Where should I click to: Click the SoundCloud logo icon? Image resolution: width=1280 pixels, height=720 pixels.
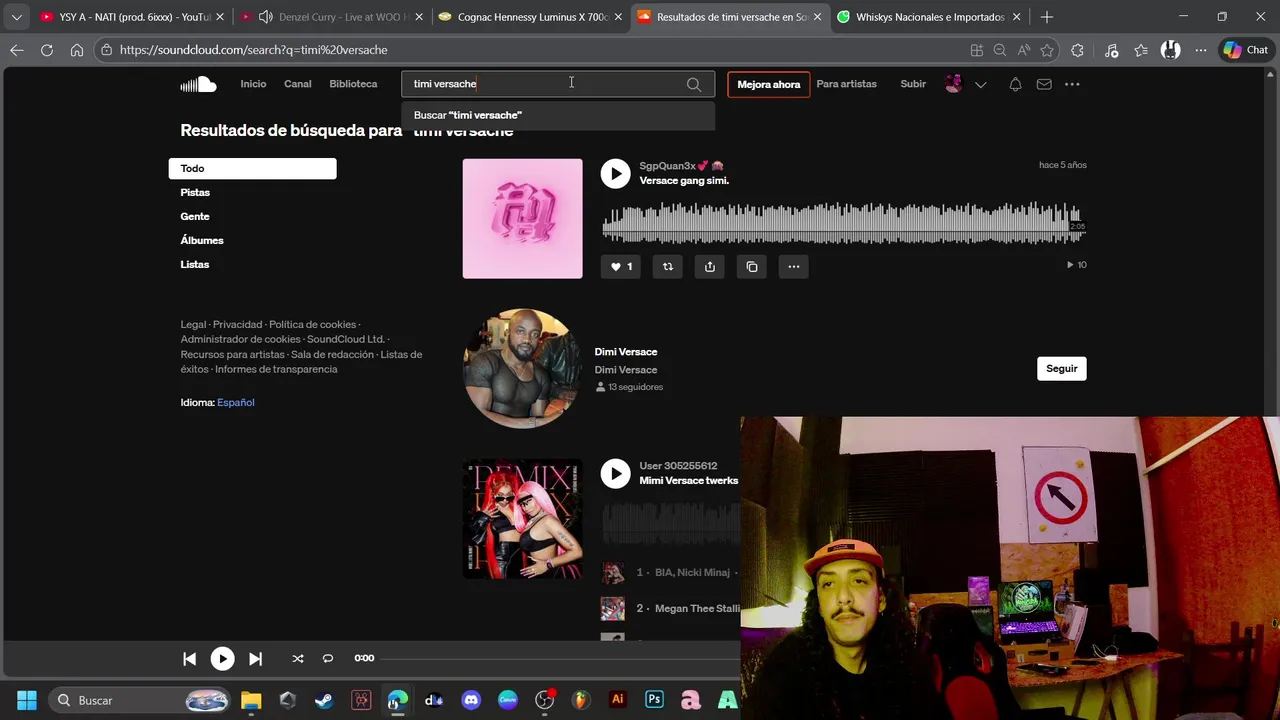pyautogui.click(x=198, y=84)
